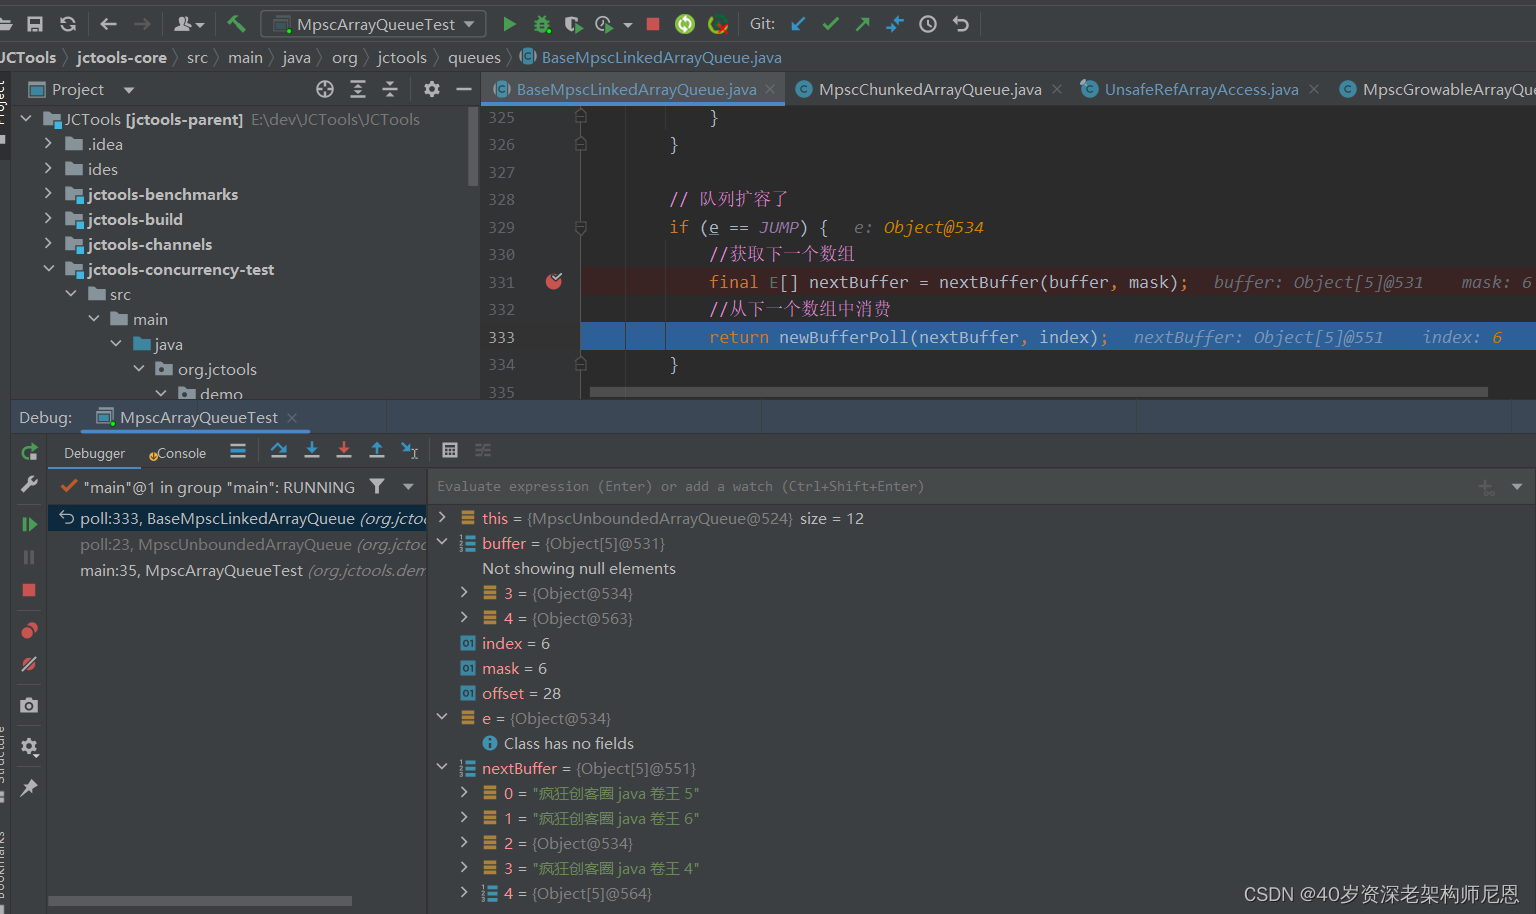This screenshot has width=1536, height=914.
Task: Force step into red arrow icon
Action: click(344, 451)
